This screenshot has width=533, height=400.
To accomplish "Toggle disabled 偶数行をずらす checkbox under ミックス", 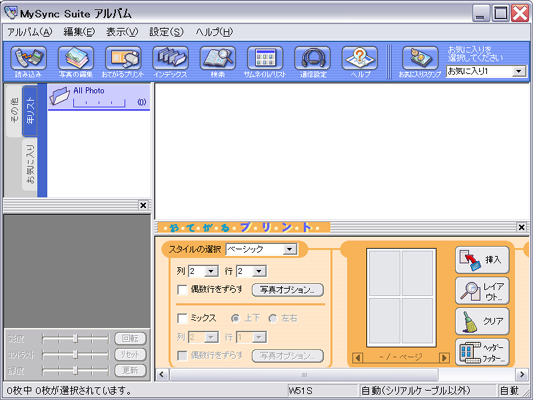I will 182,356.
